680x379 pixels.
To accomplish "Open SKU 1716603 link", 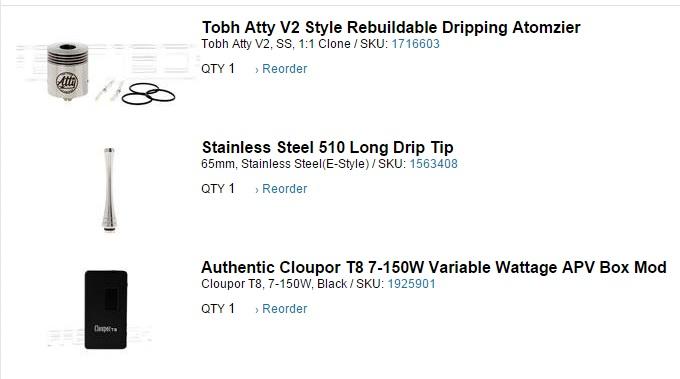I will (415, 44).
